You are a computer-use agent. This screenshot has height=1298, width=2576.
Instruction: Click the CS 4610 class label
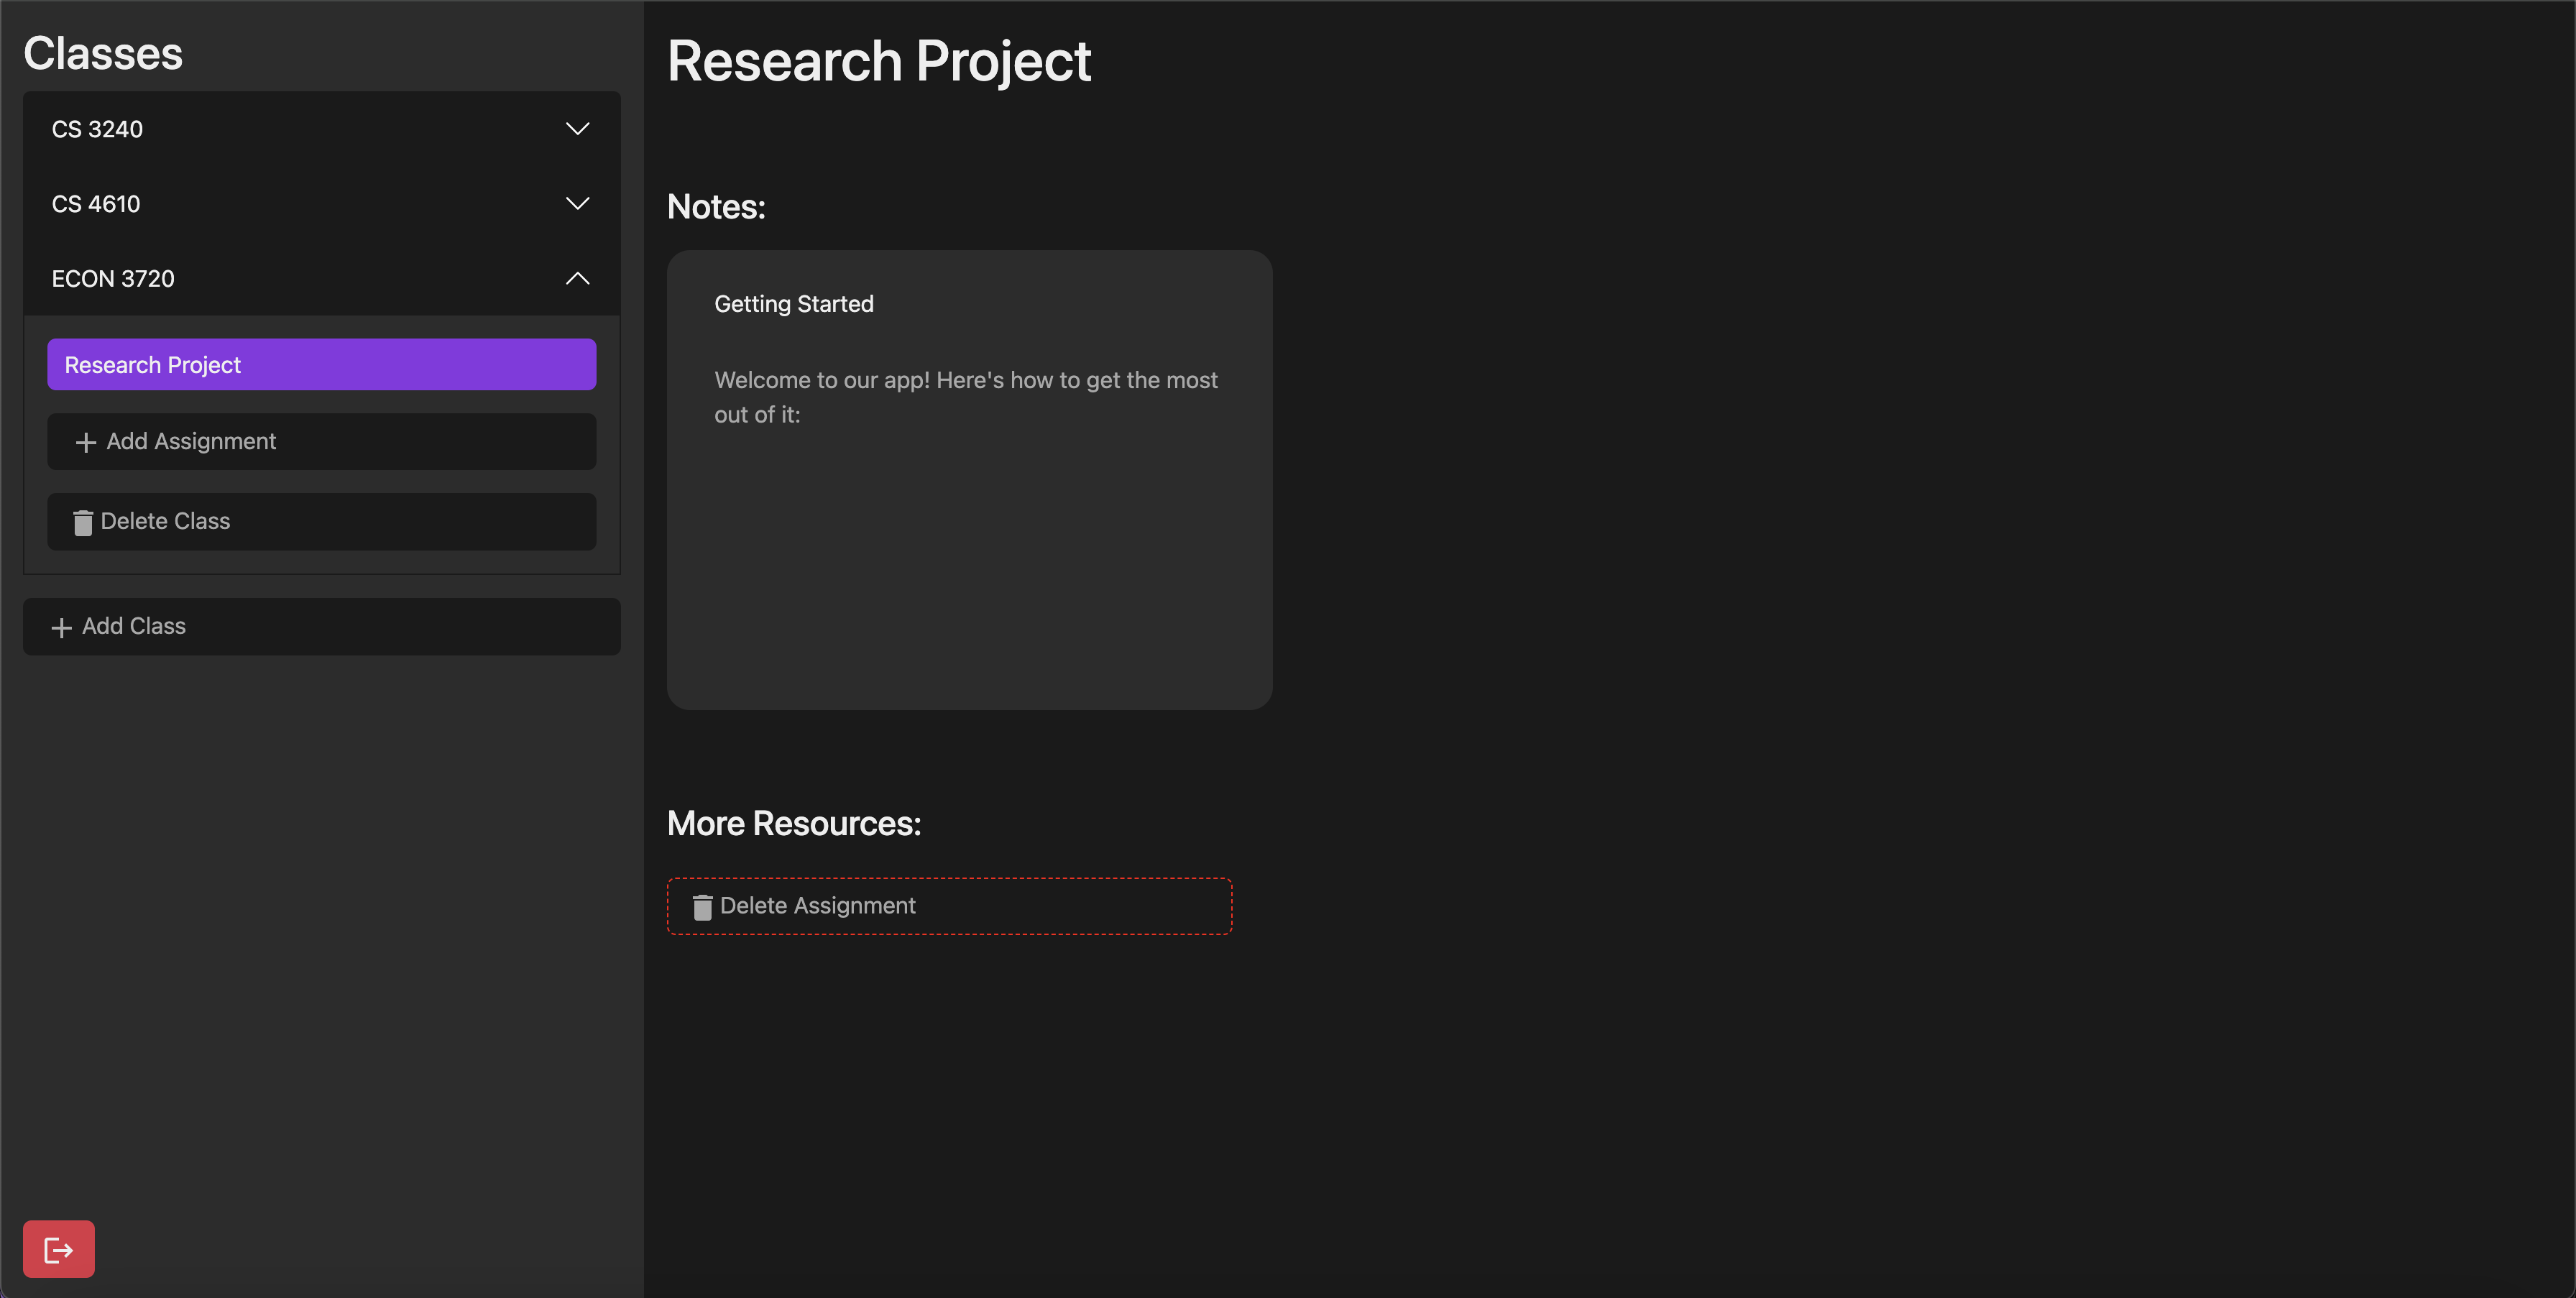(x=96, y=205)
